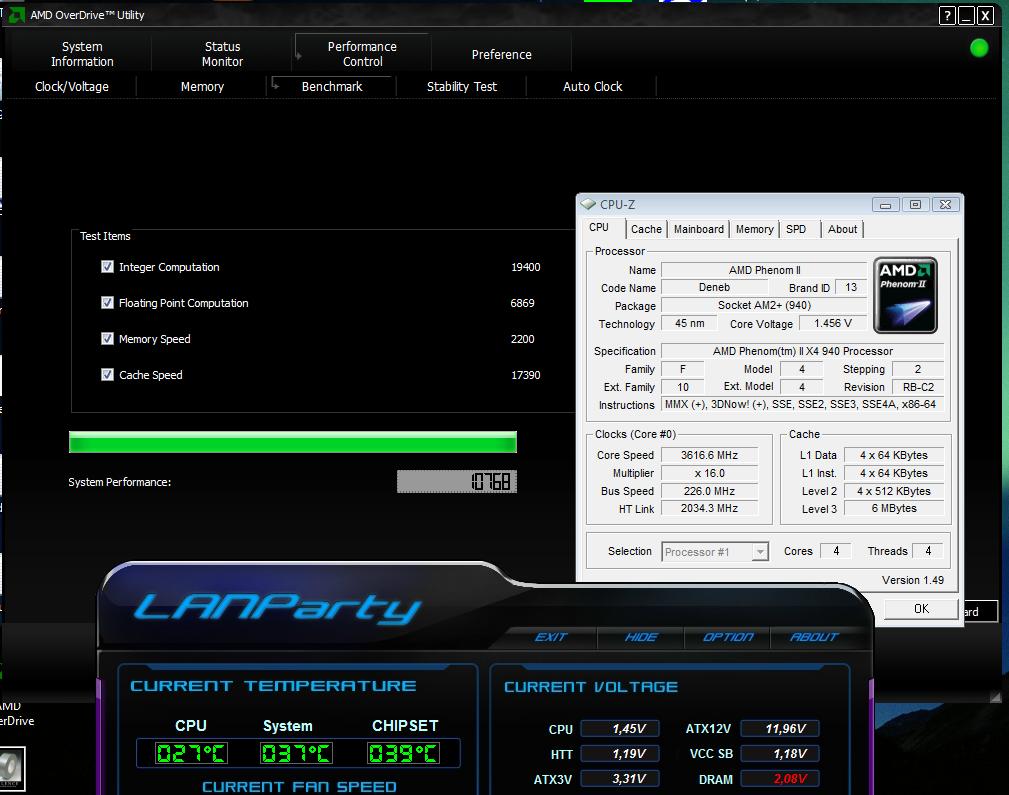
Task: Open the Status Monitor tab
Action: click(223, 54)
